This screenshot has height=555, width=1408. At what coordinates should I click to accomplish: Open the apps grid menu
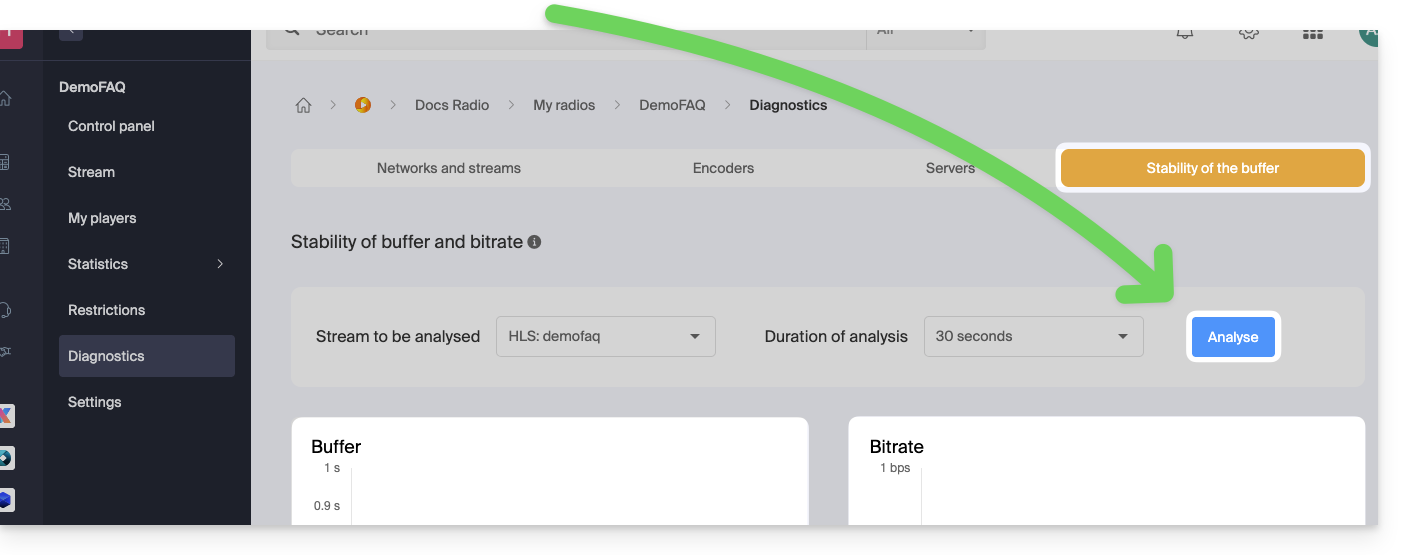click(x=1312, y=33)
